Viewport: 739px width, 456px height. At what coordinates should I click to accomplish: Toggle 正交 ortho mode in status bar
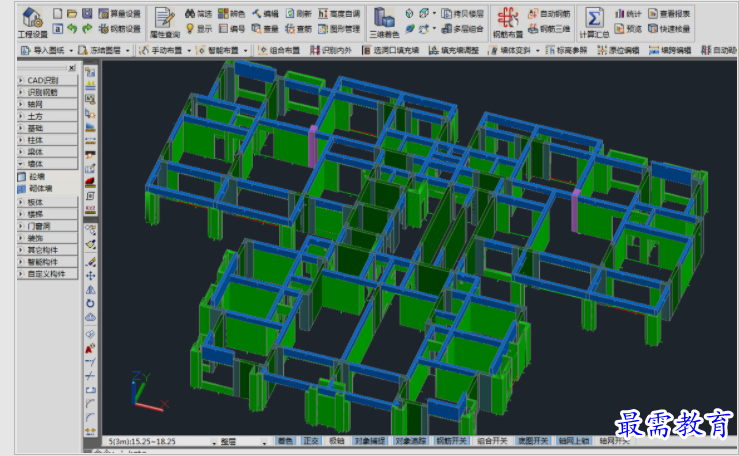[x=311, y=441]
